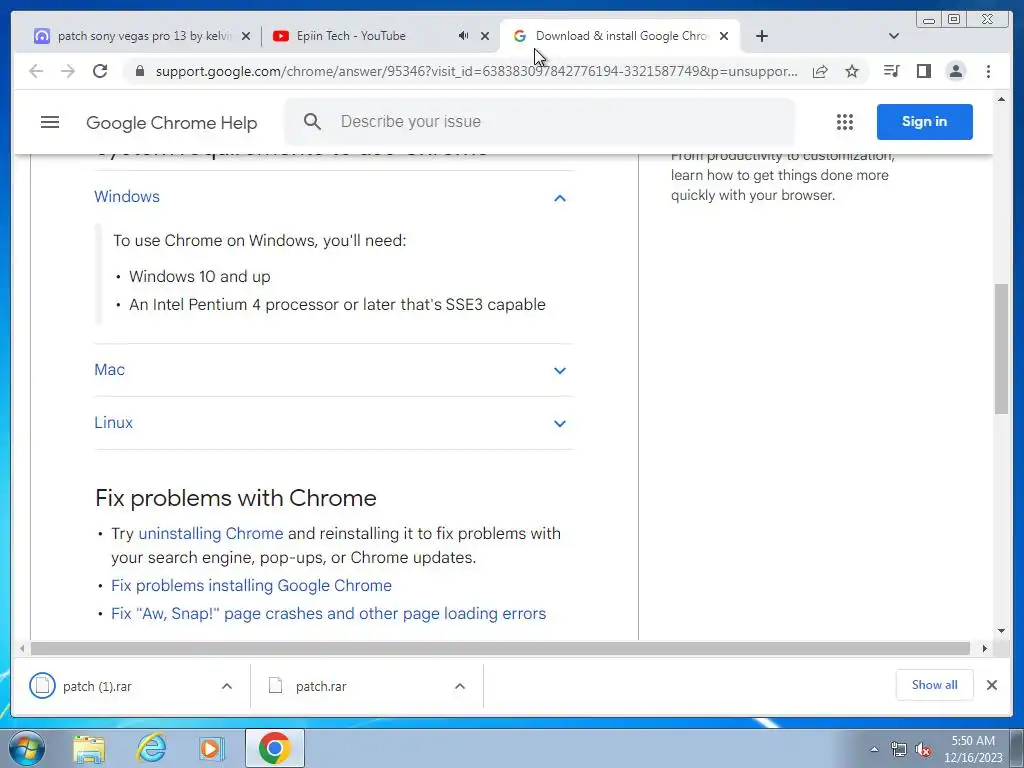Viewport: 1024px width, 768px height.
Task: Toggle the Chrome side panel icon
Action: (x=923, y=71)
